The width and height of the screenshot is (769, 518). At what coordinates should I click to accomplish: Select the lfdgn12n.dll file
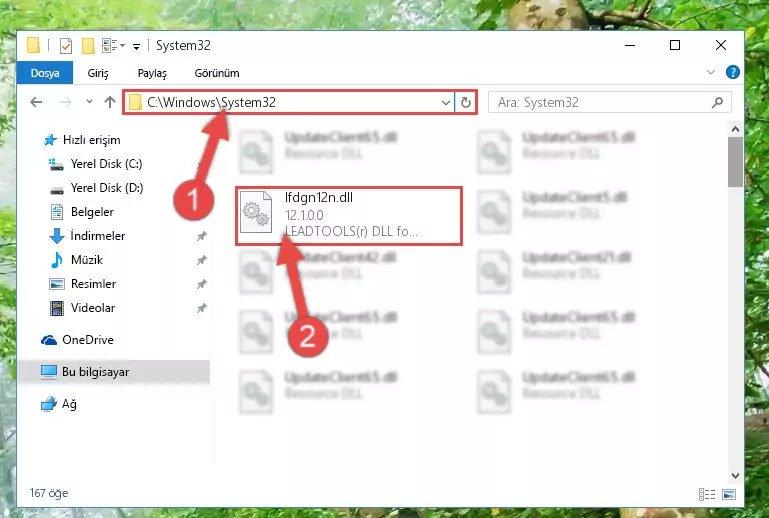pos(349,216)
